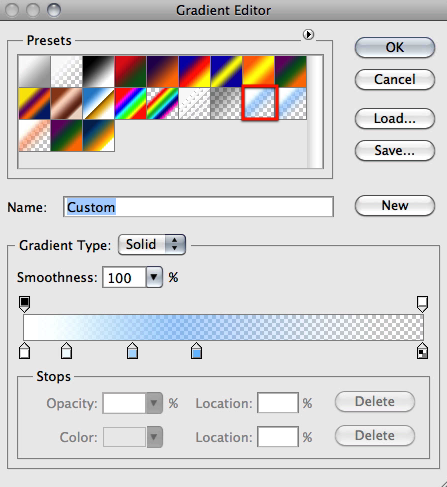Pick the black to white gradient preset
The height and width of the screenshot is (487, 447).
pyautogui.click(x=98, y=71)
